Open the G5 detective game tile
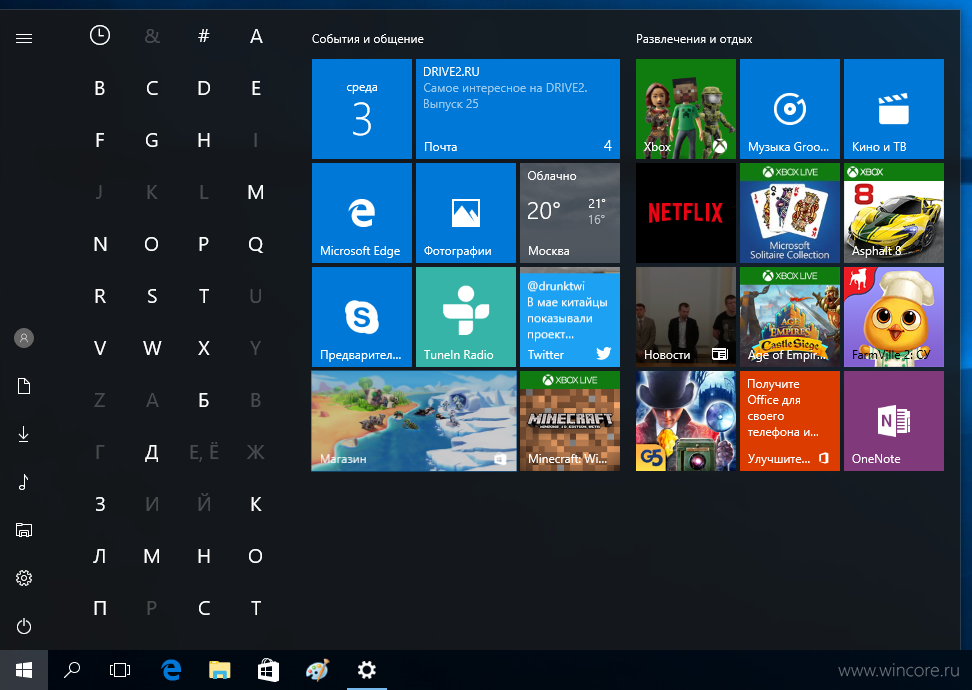The image size is (972, 690). click(x=686, y=422)
